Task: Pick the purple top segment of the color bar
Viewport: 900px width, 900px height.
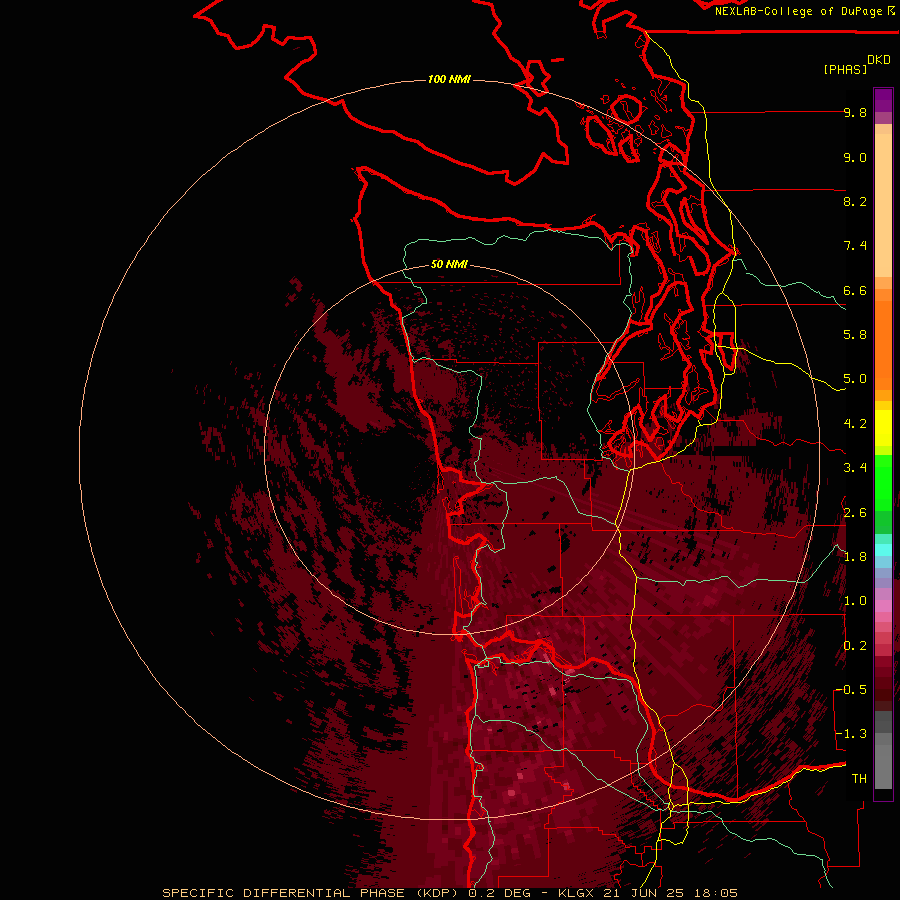Action: tap(883, 100)
